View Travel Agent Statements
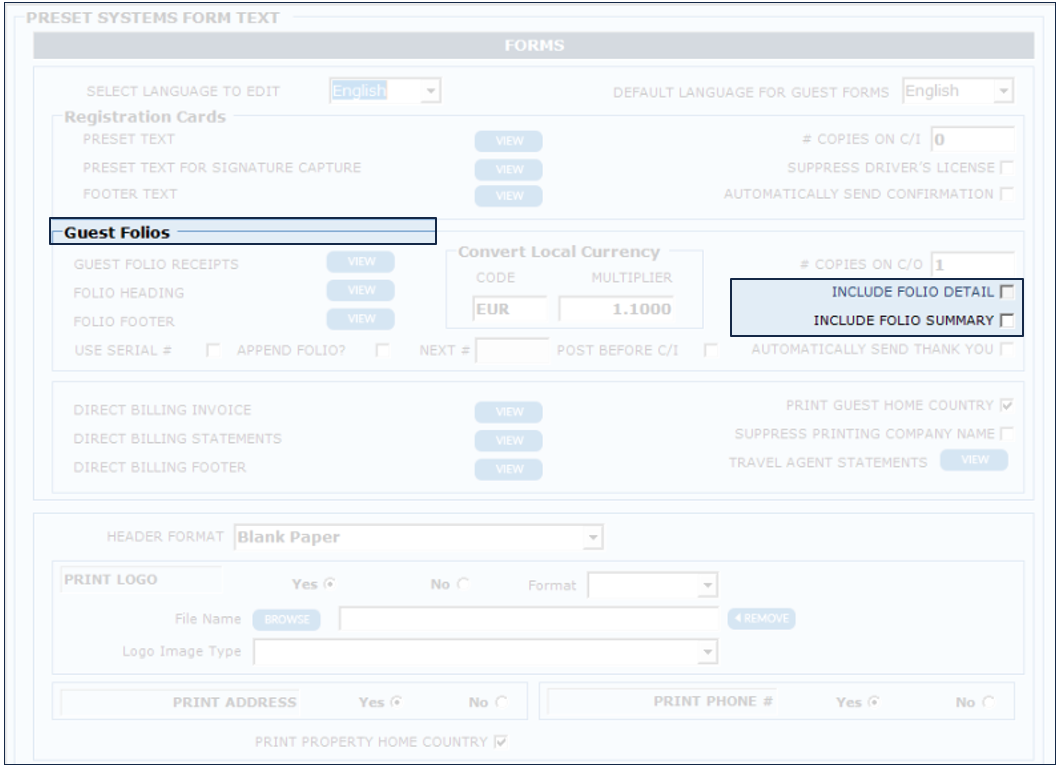This screenshot has width=1060, height=768. pos(974,460)
